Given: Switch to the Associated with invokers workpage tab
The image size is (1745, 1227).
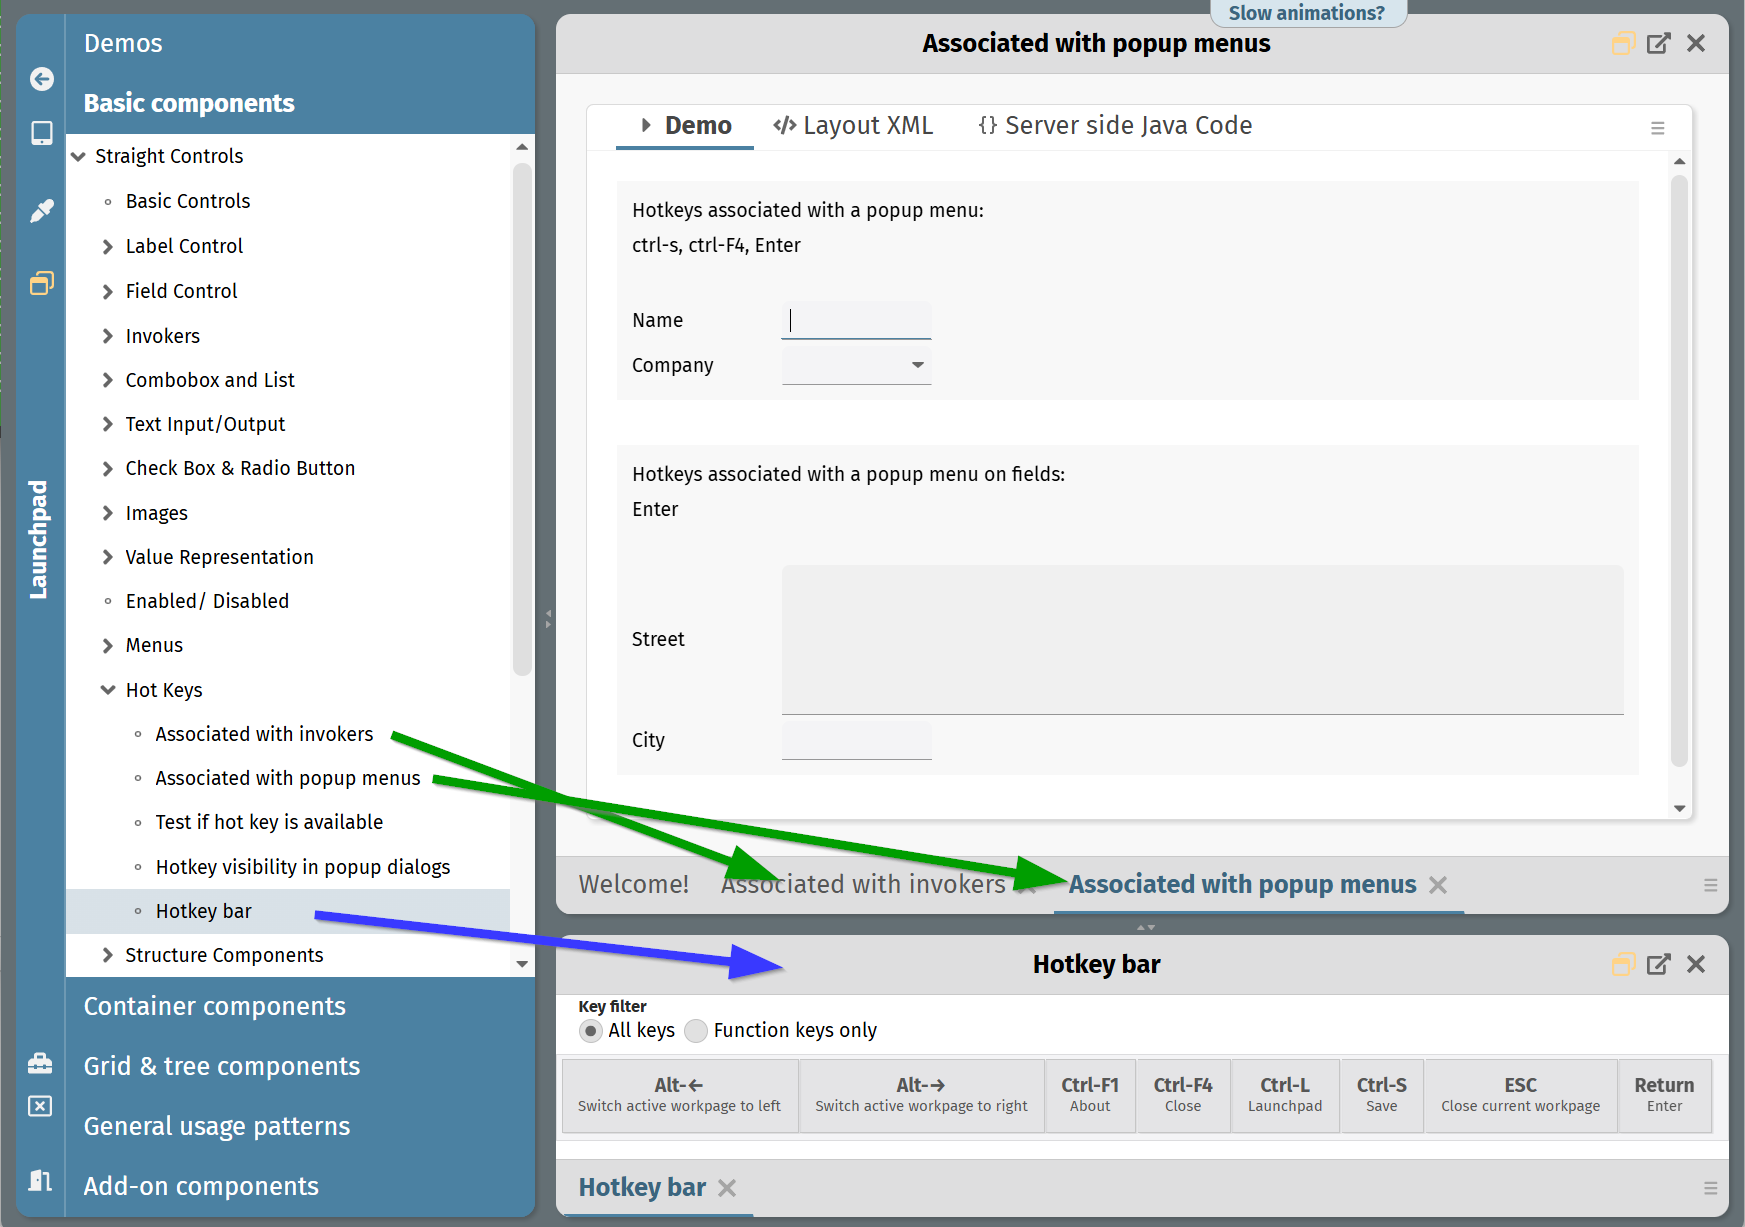Looking at the screenshot, I should [x=862, y=885].
